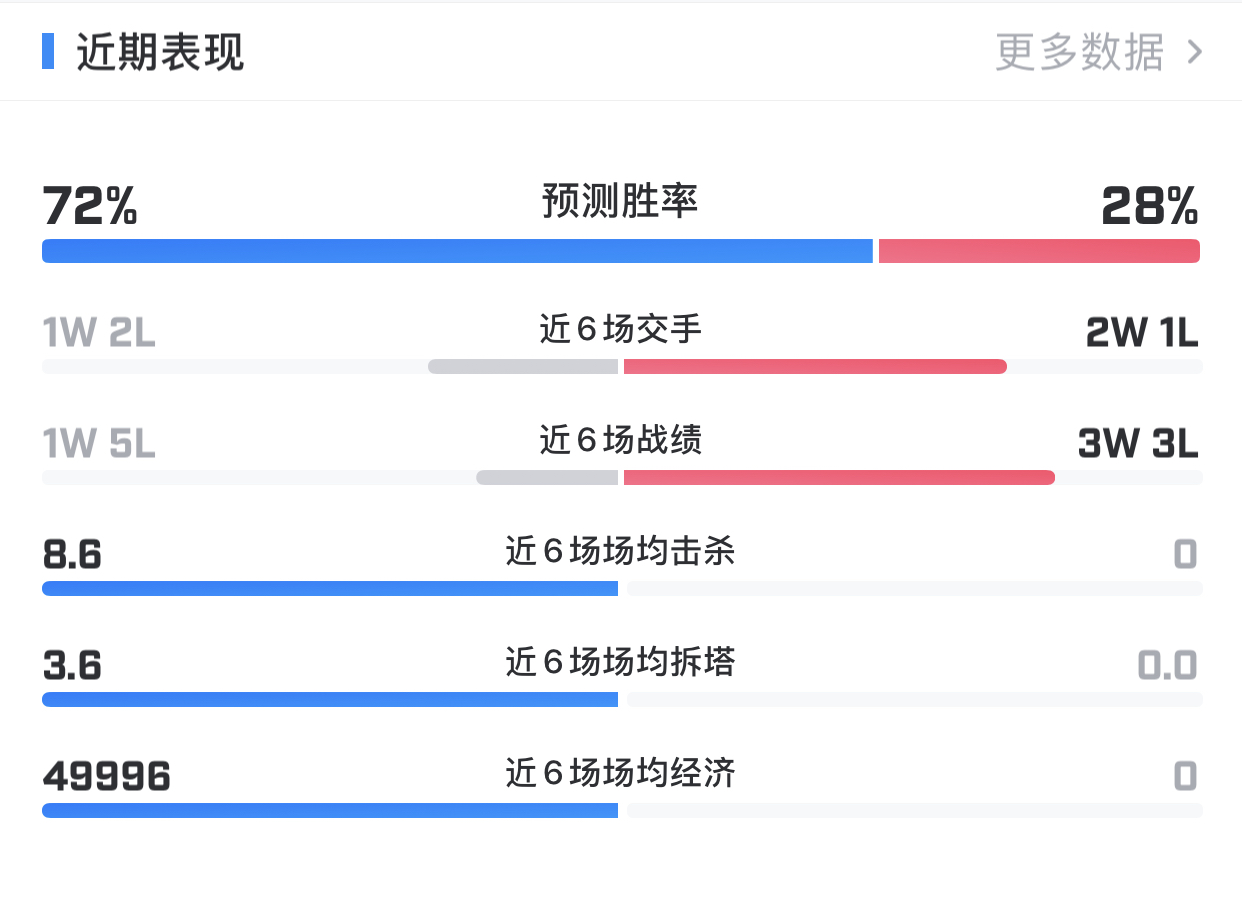Click the red 2W 1L head-to-head bar
The height and width of the screenshot is (910, 1242).
tap(815, 367)
